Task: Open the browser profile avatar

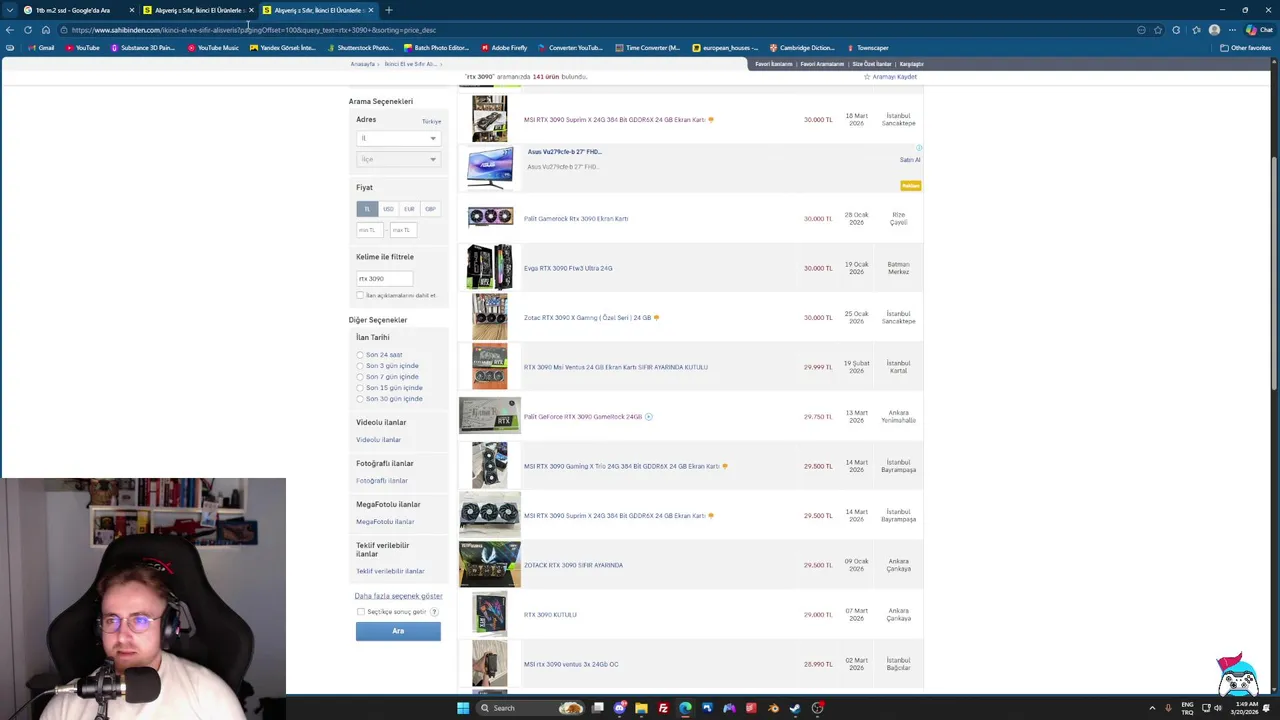Action: click(1214, 30)
